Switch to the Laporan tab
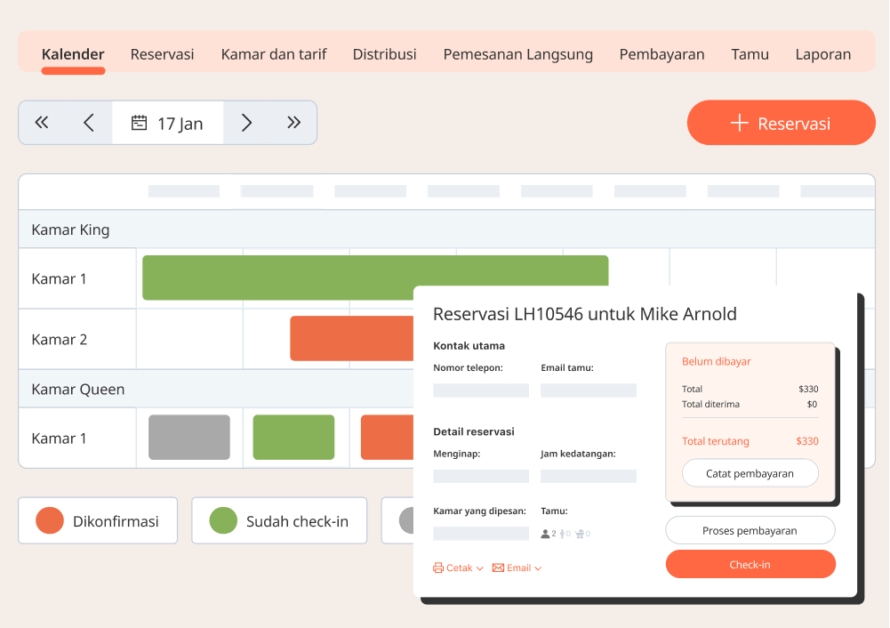Screen dimensions: 890x628 (x=823, y=54)
